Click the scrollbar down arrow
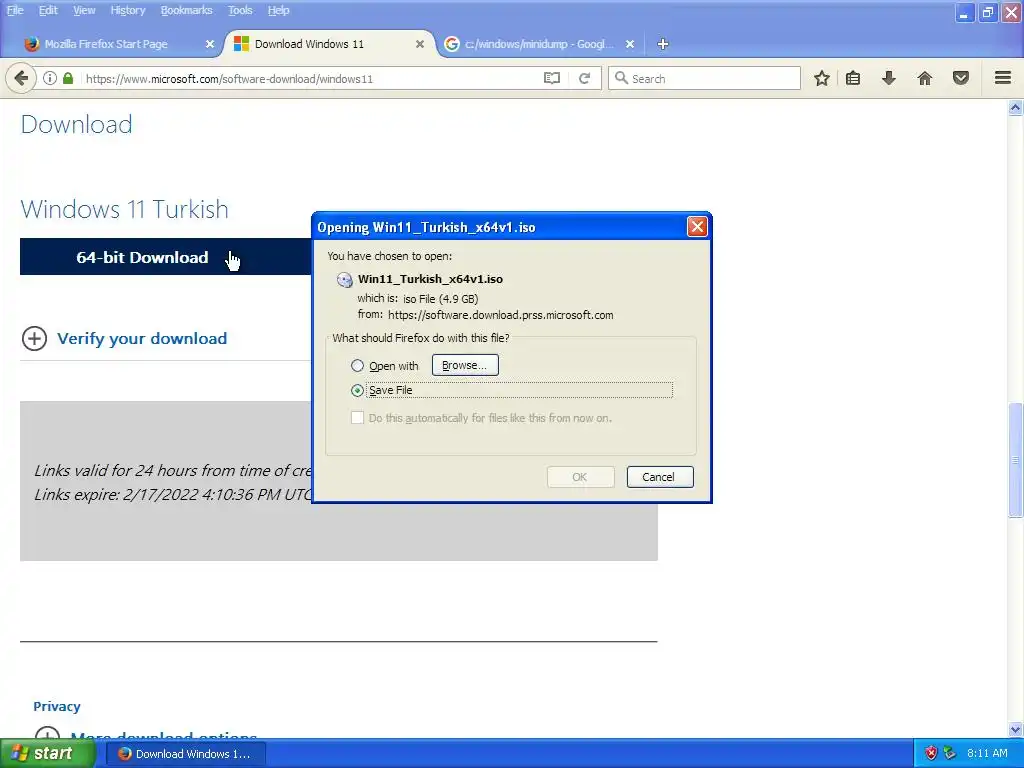 tap(1016, 729)
